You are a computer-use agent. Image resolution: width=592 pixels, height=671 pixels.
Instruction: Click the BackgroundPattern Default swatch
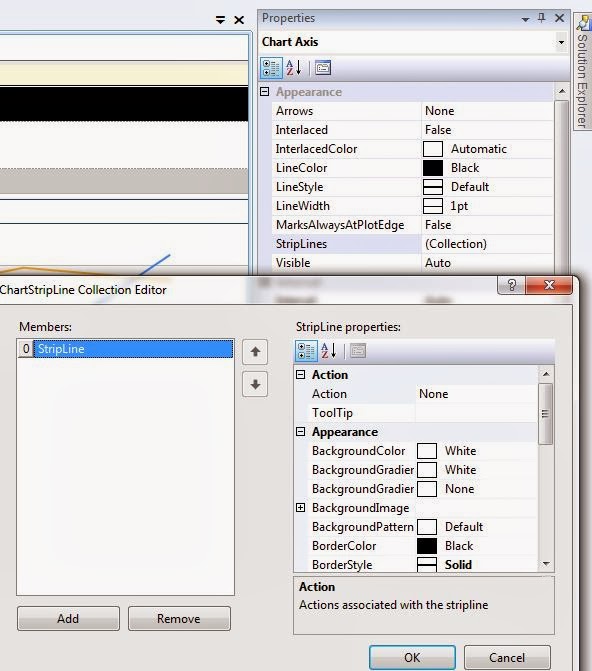(x=427, y=527)
